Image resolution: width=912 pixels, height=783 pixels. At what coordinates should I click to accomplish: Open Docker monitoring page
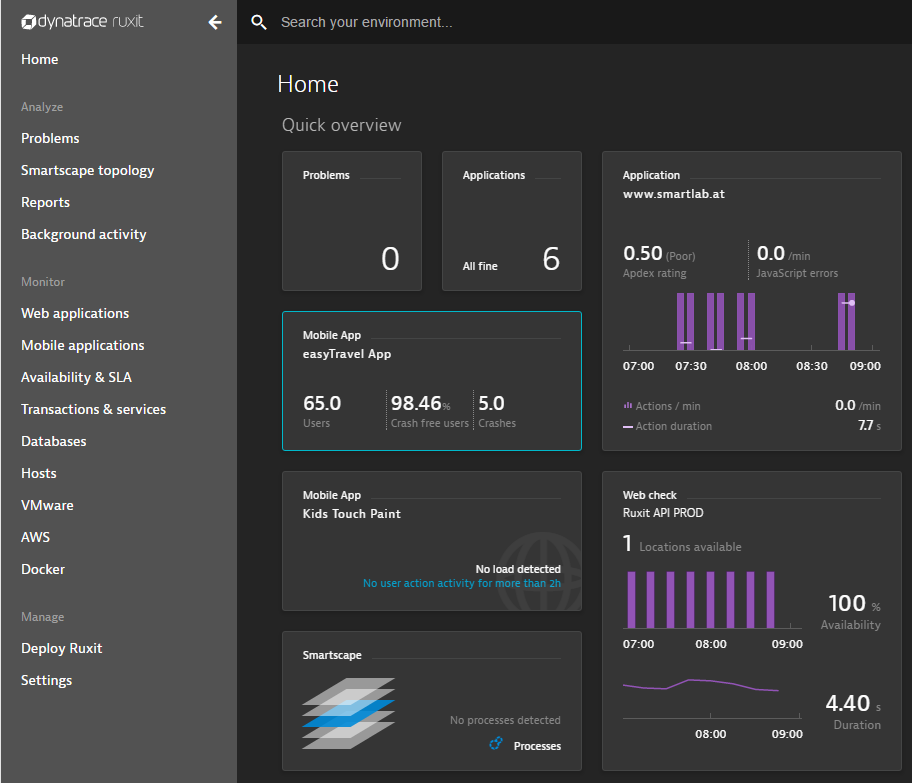(x=43, y=569)
